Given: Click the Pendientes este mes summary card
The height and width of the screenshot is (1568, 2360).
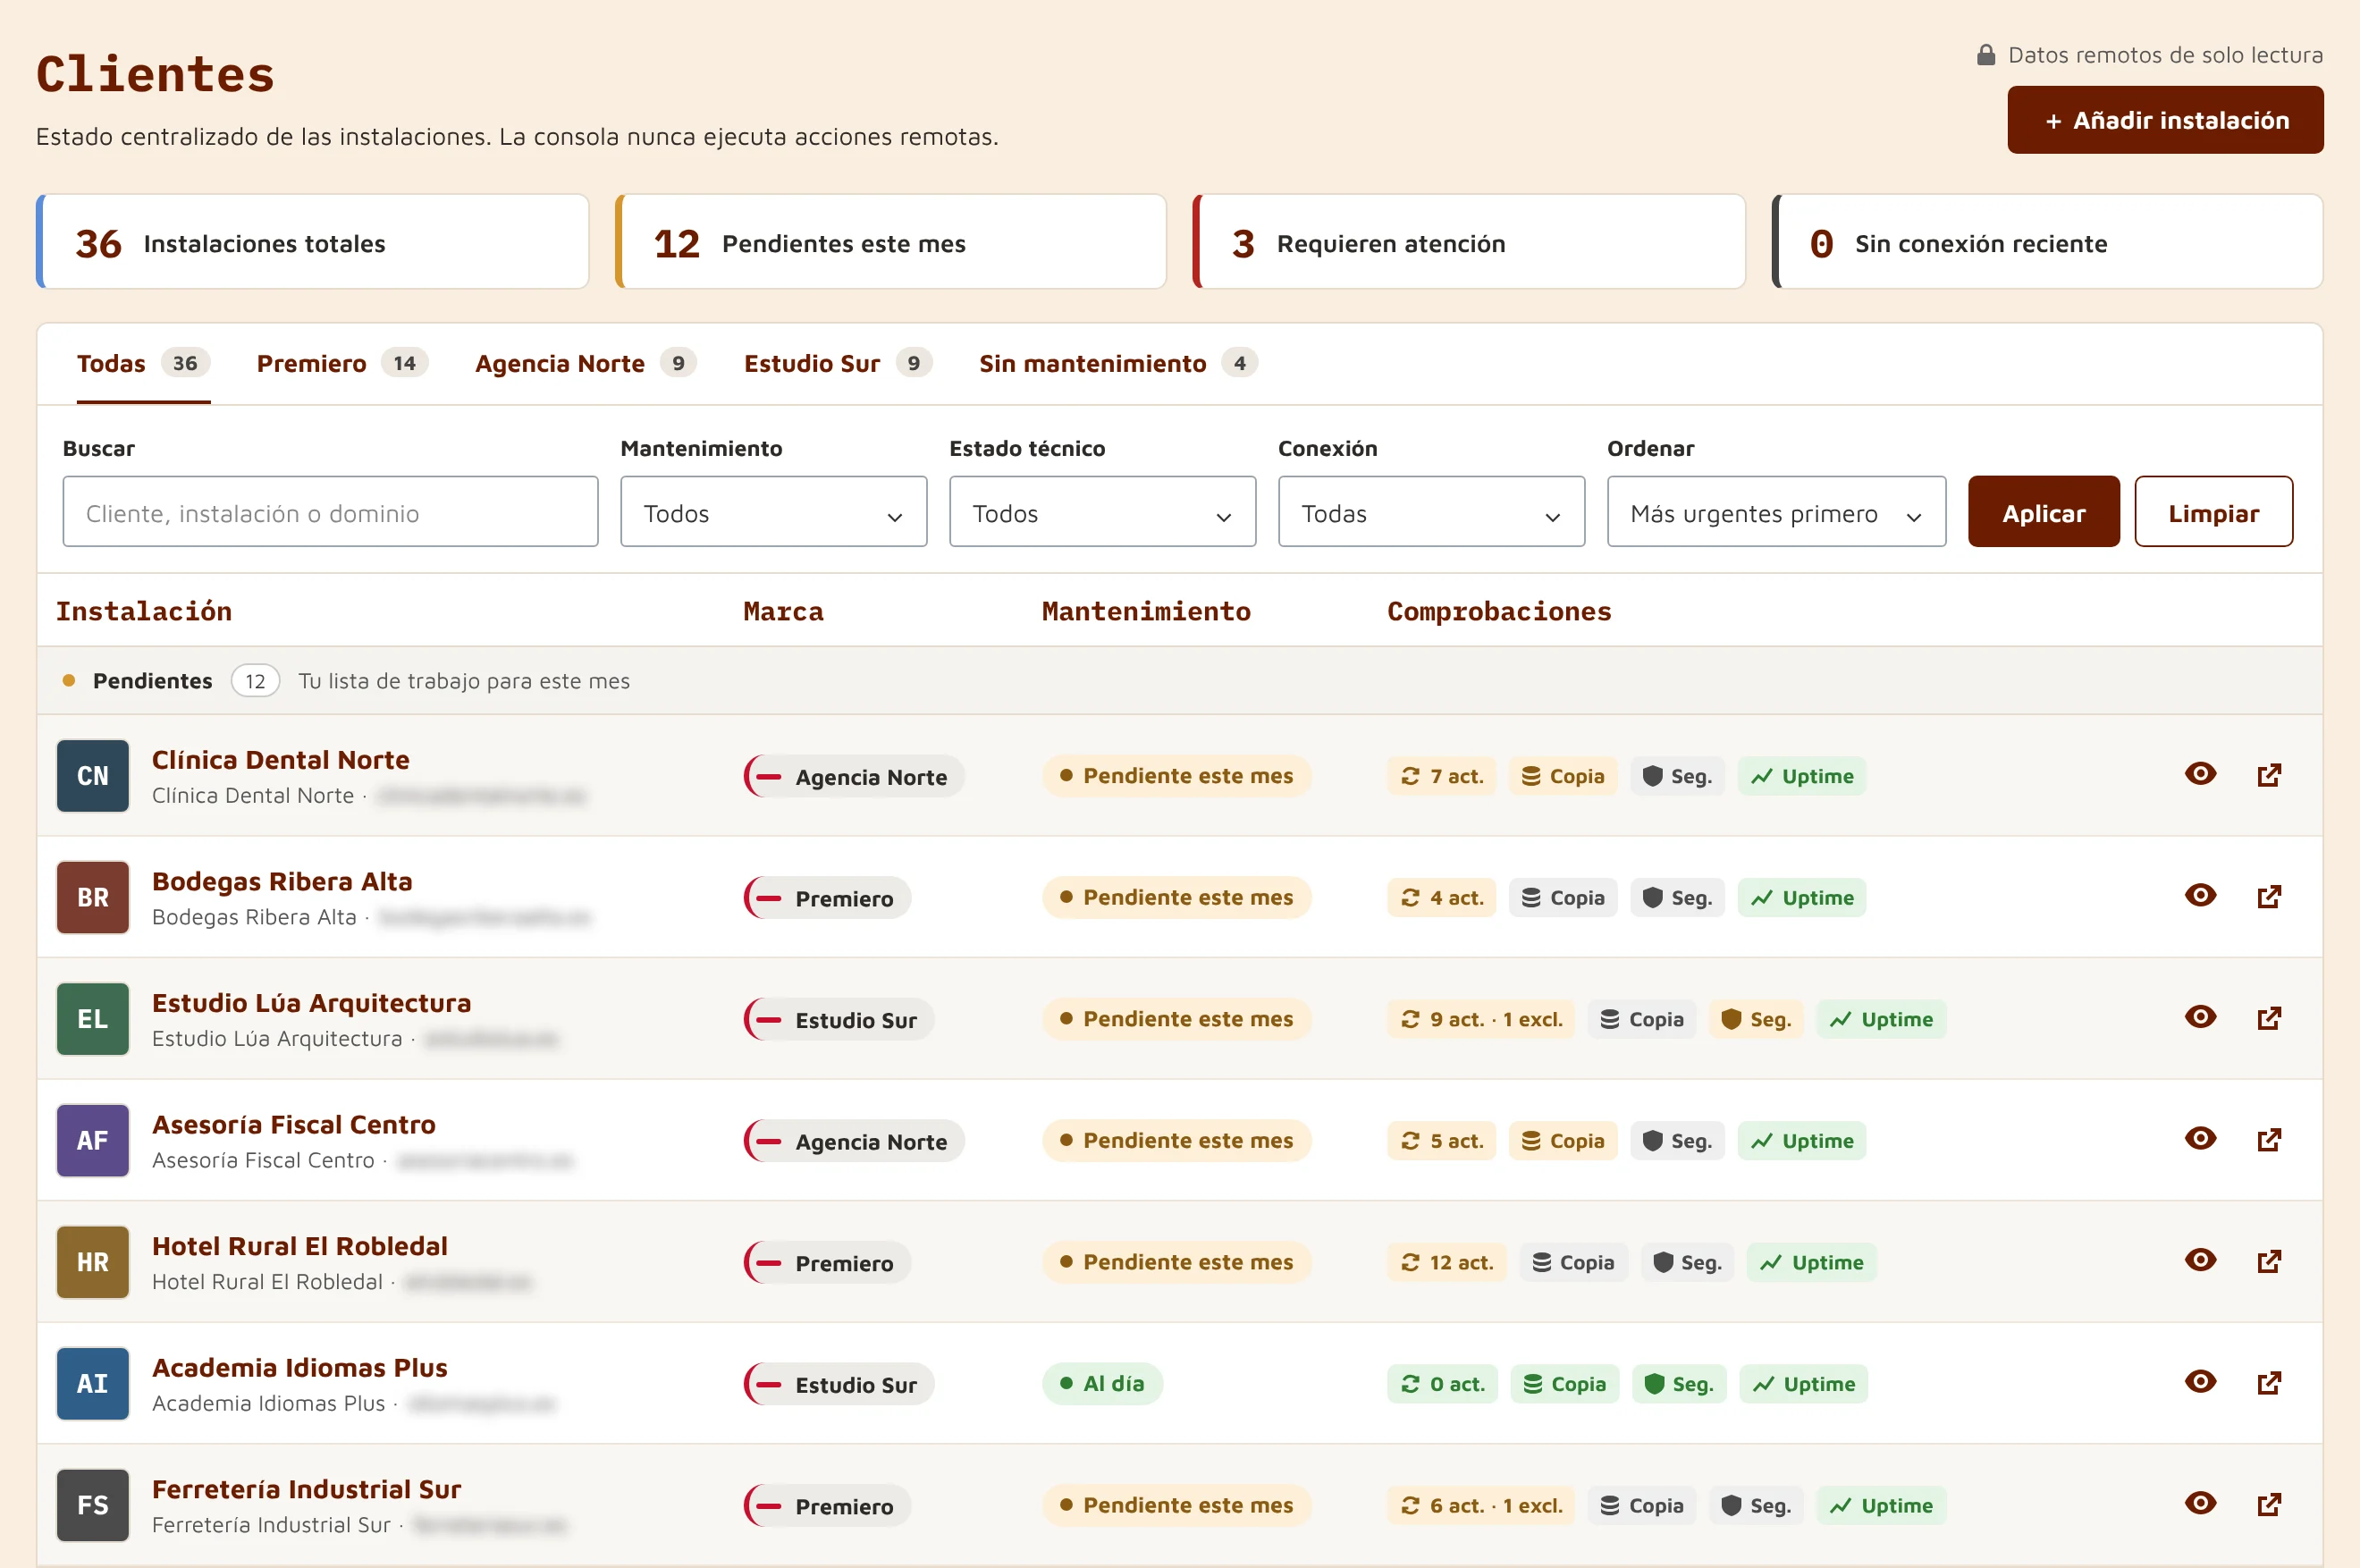Looking at the screenshot, I should [x=891, y=242].
